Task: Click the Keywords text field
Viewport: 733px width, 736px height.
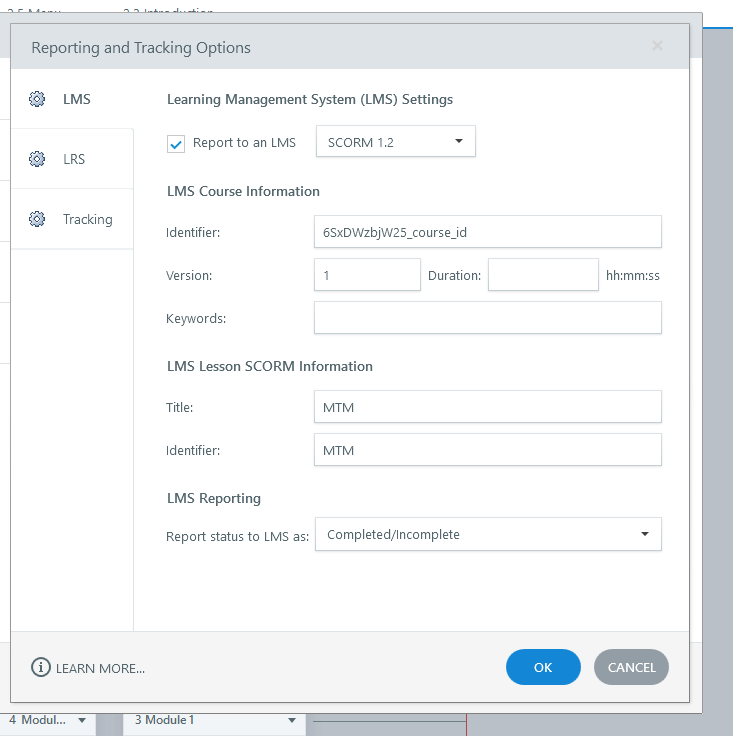Action: click(x=487, y=318)
